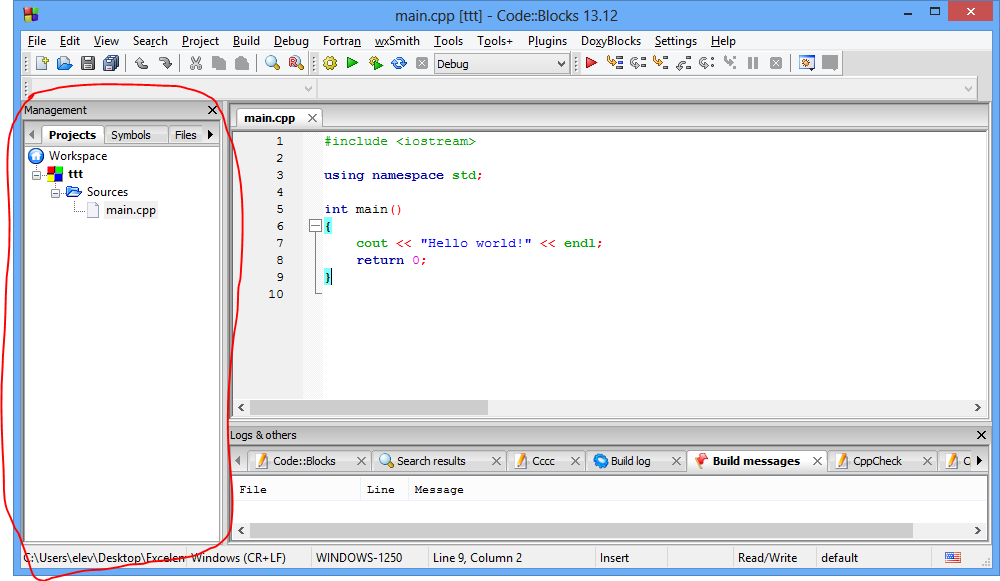Open the wxSmith menu
Image resolution: width=1000 pixels, height=581 pixels.
tap(397, 41)
